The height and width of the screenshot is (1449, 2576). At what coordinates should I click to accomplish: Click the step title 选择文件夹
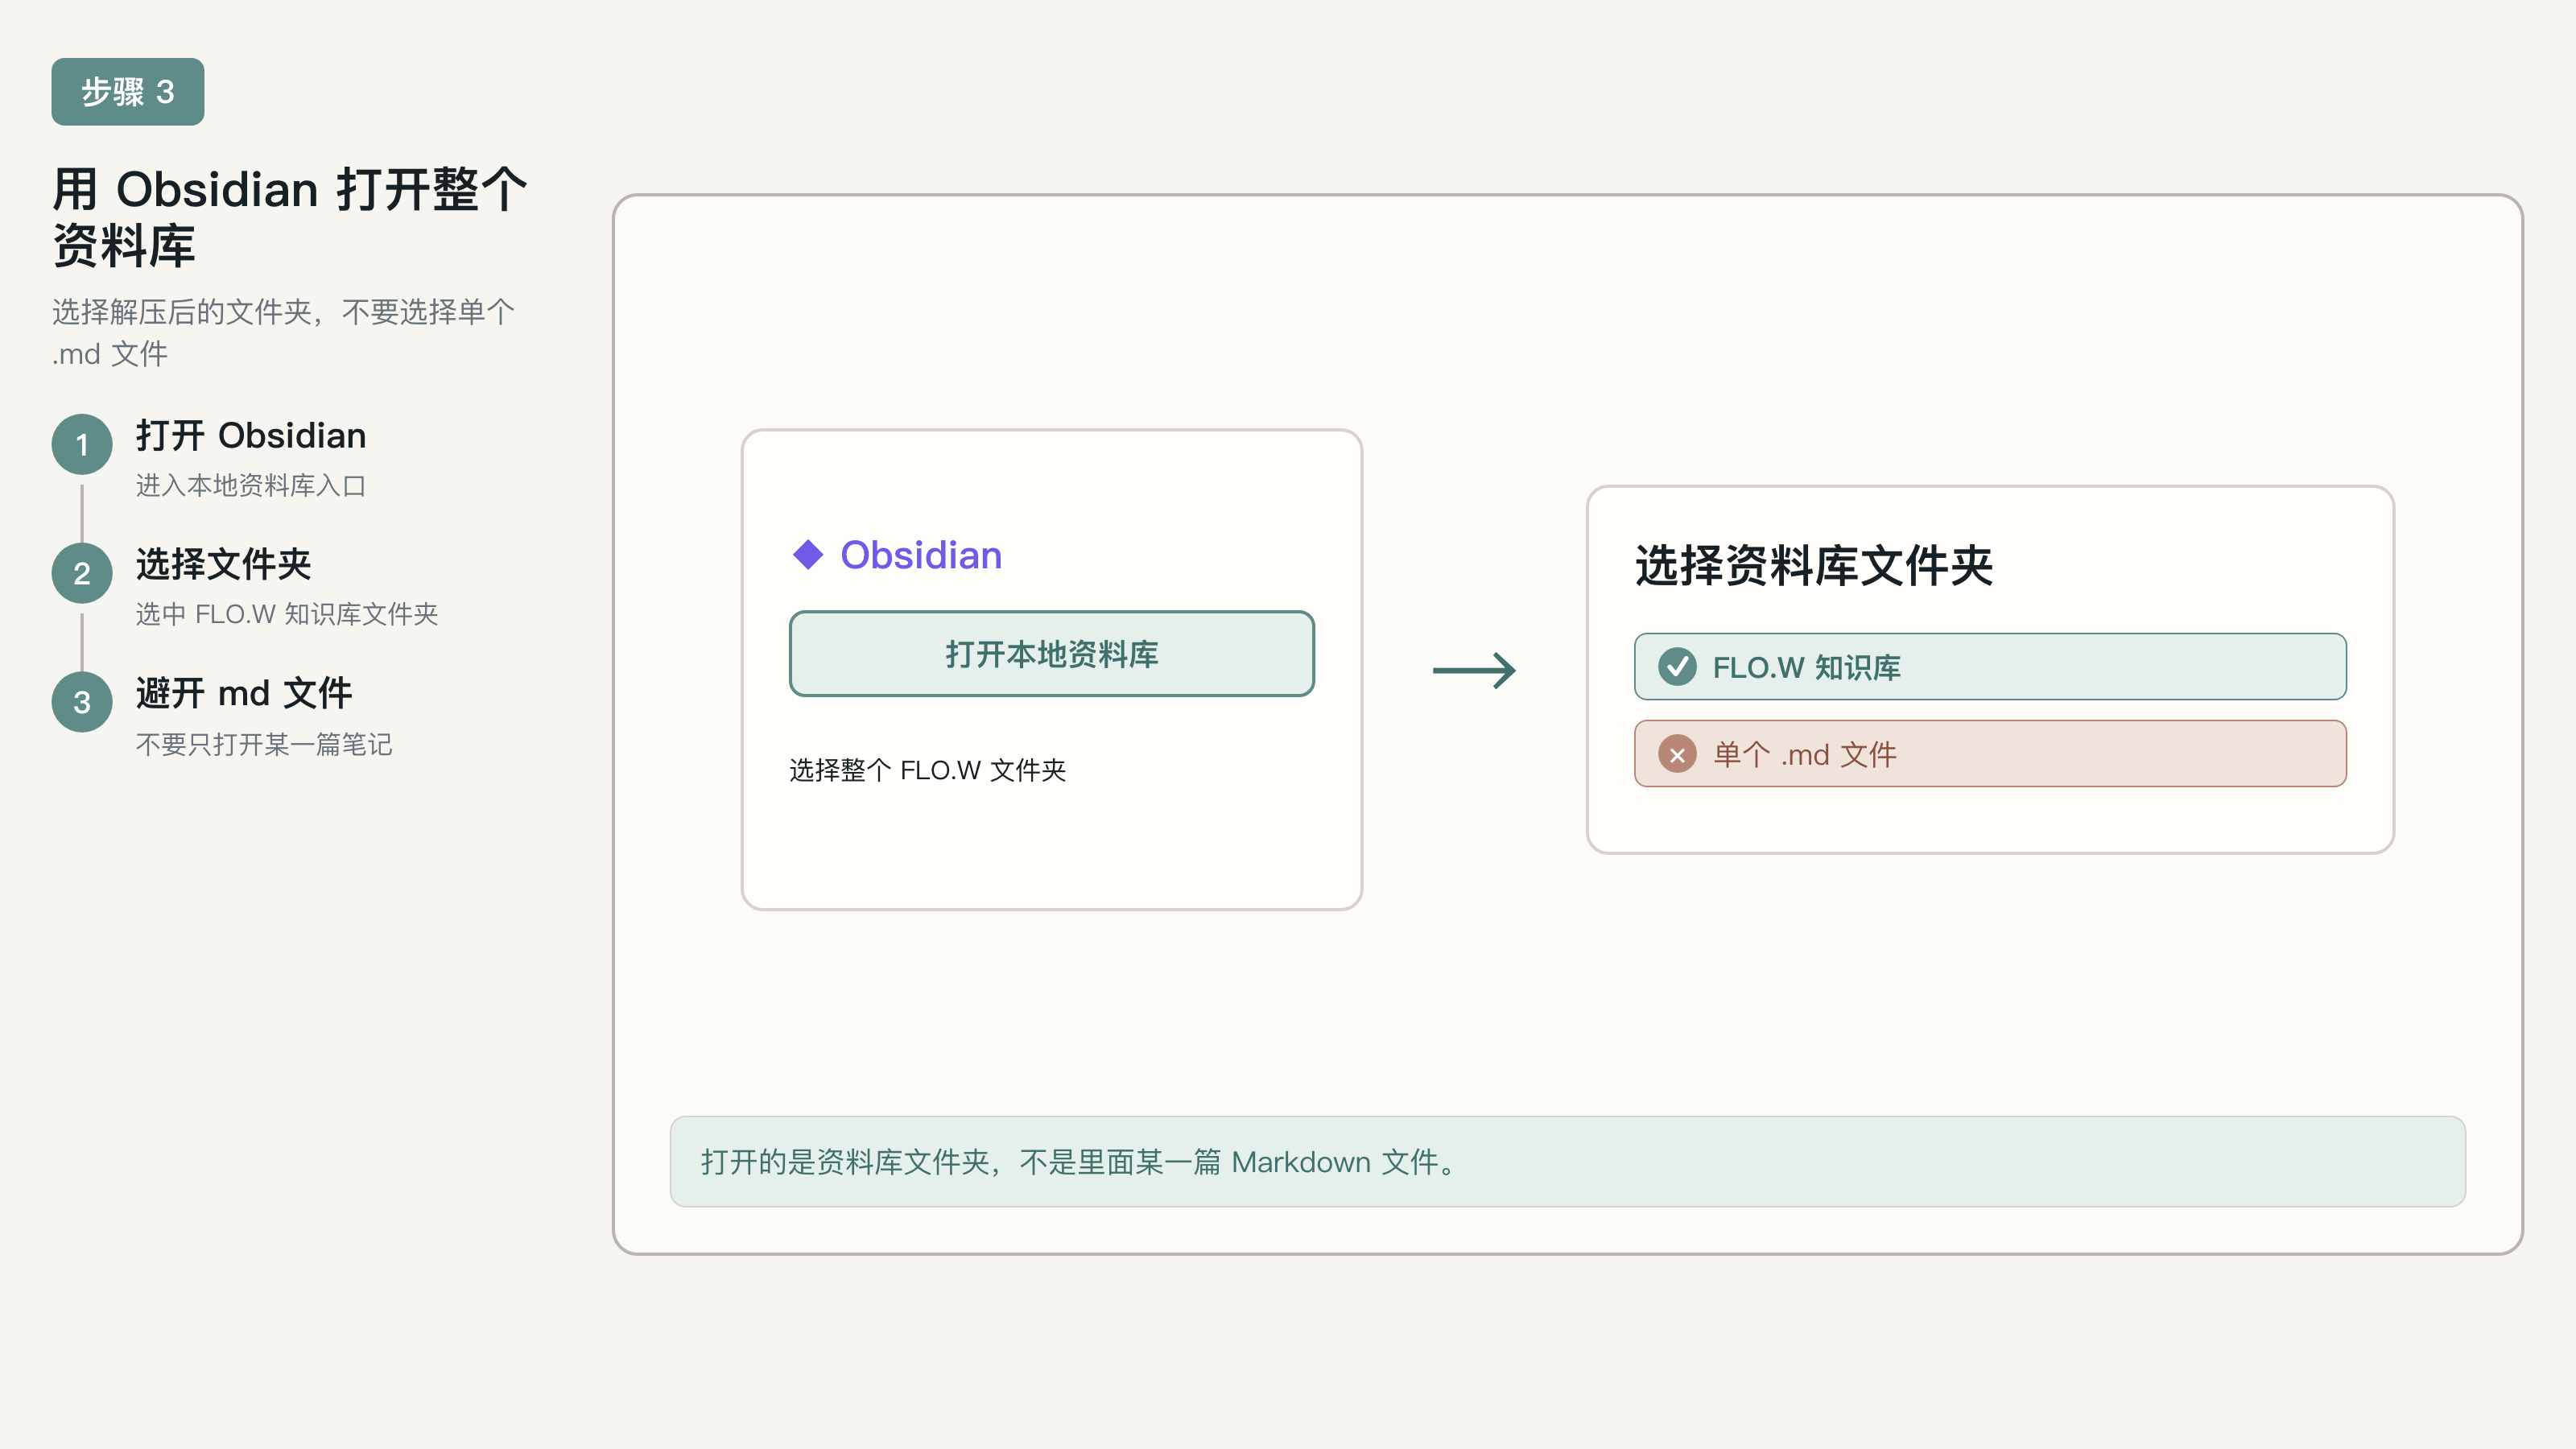(x=224, y=564)
